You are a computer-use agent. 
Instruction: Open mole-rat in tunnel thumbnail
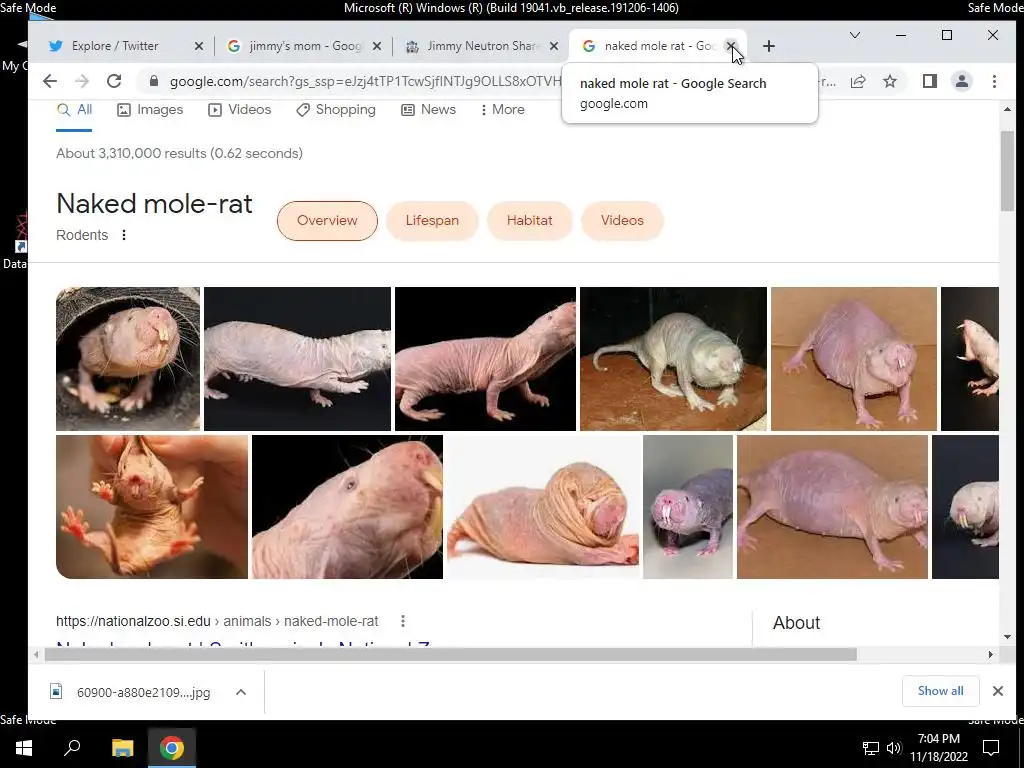(x=128, y=359)
